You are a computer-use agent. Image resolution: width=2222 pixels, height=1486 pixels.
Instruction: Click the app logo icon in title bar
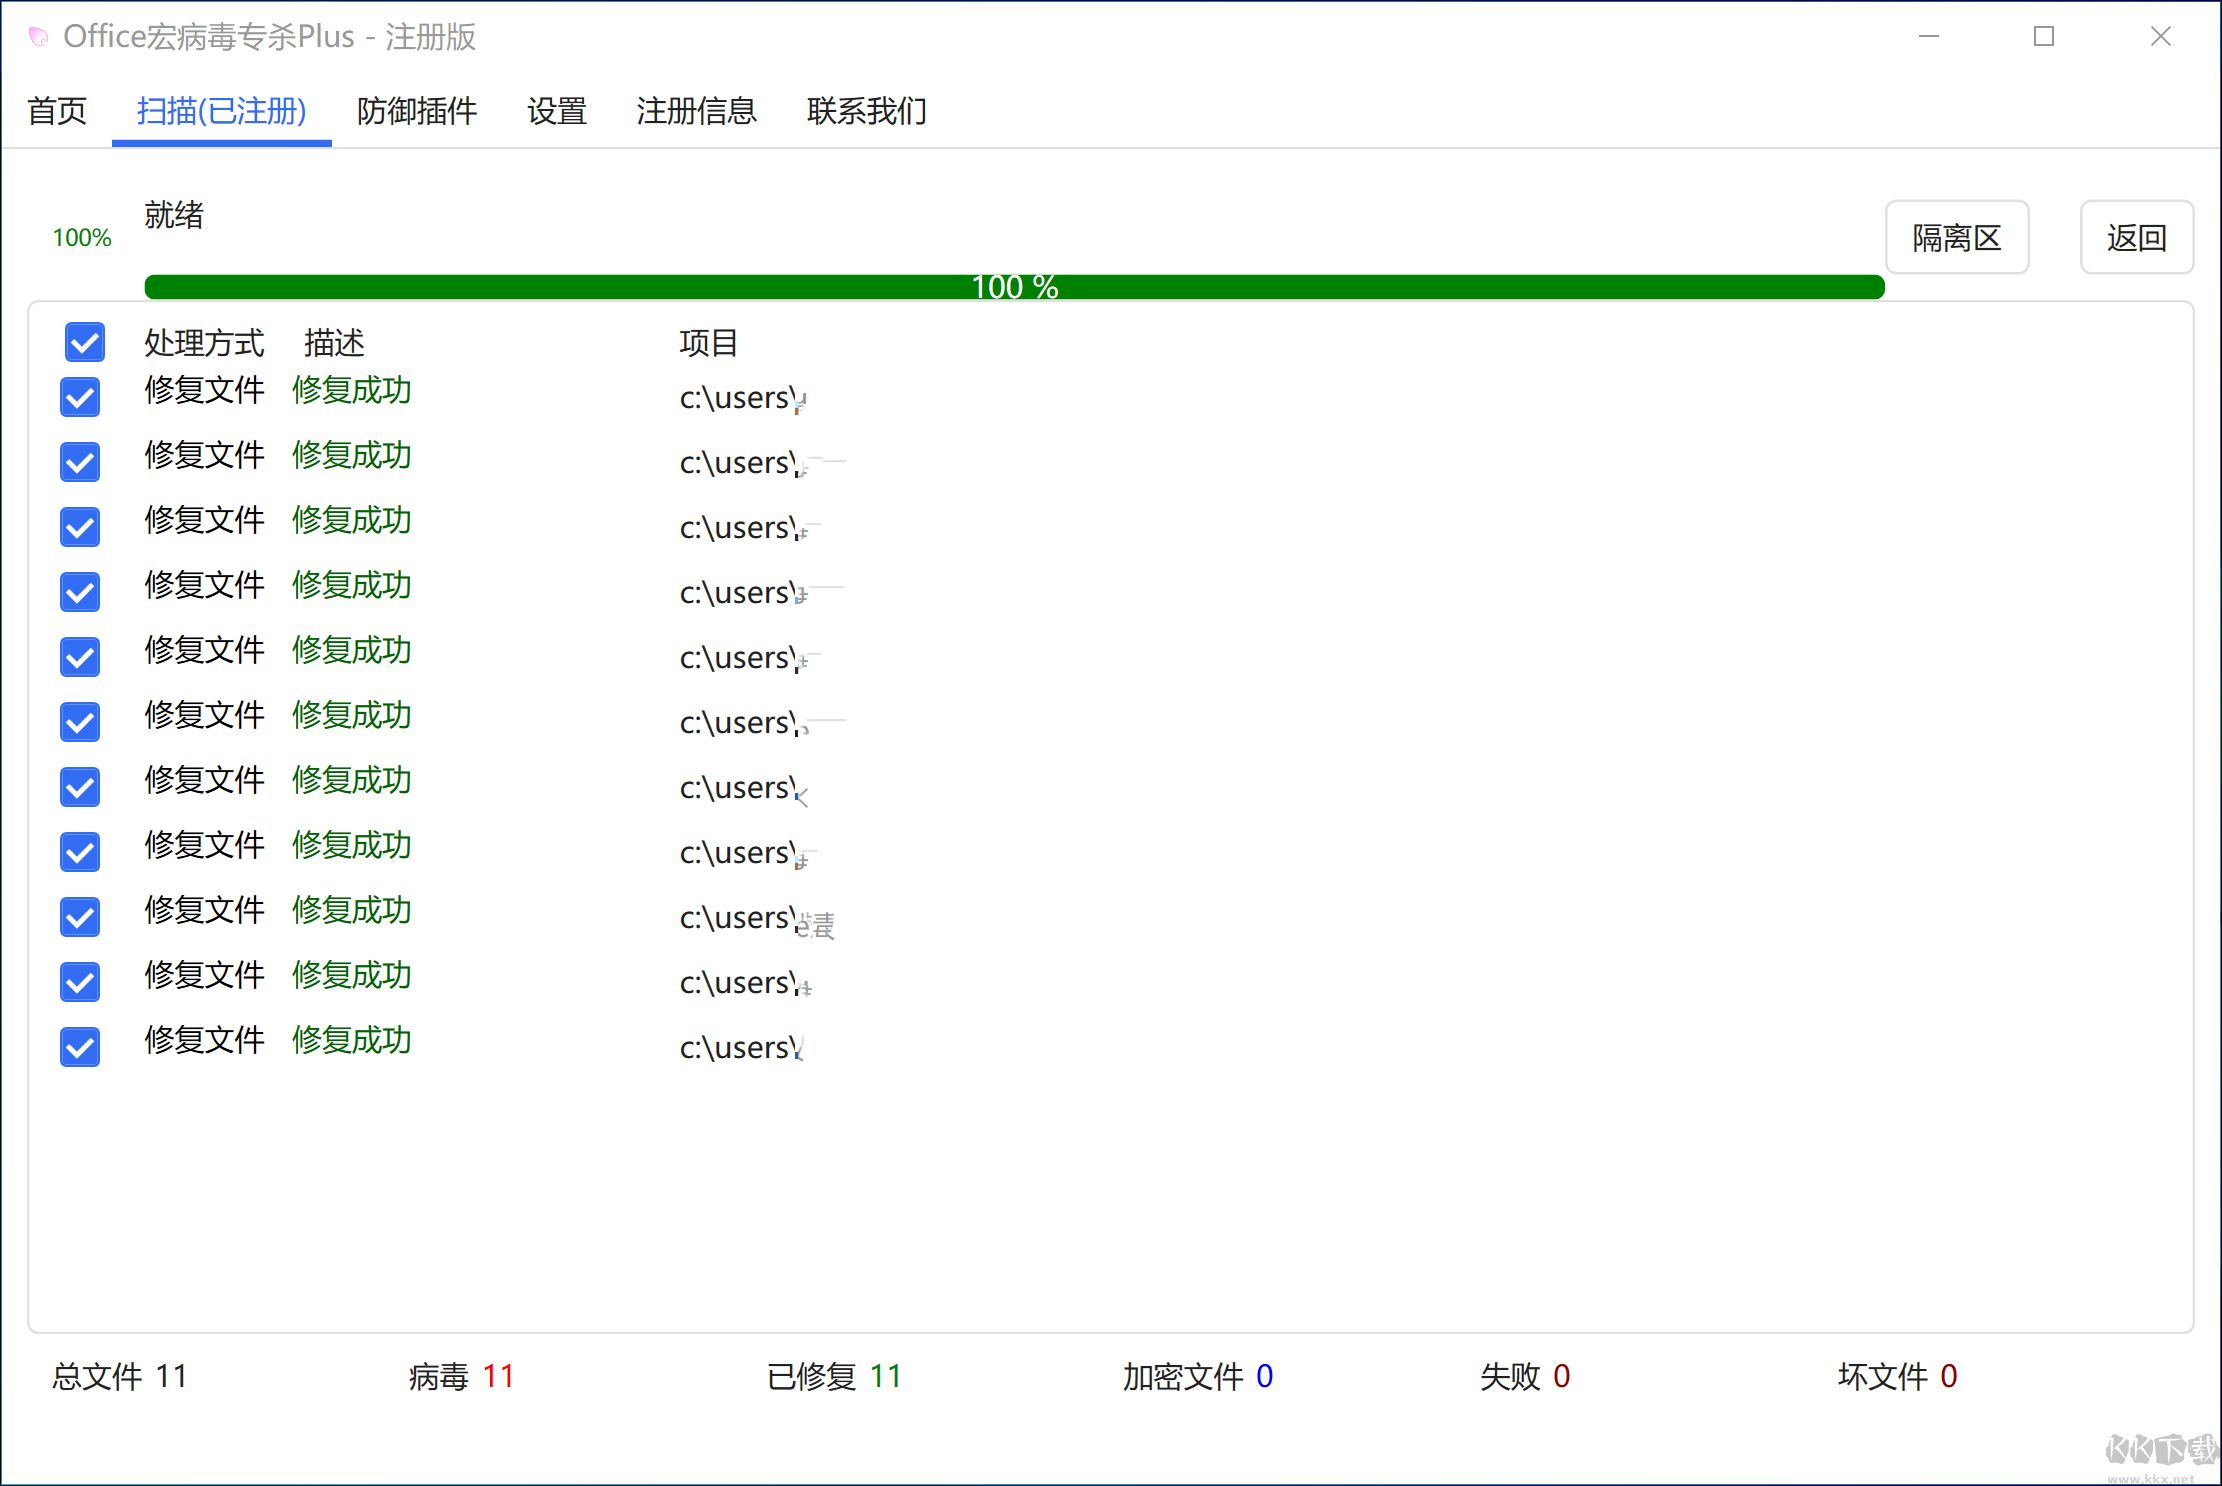(38, 36)
